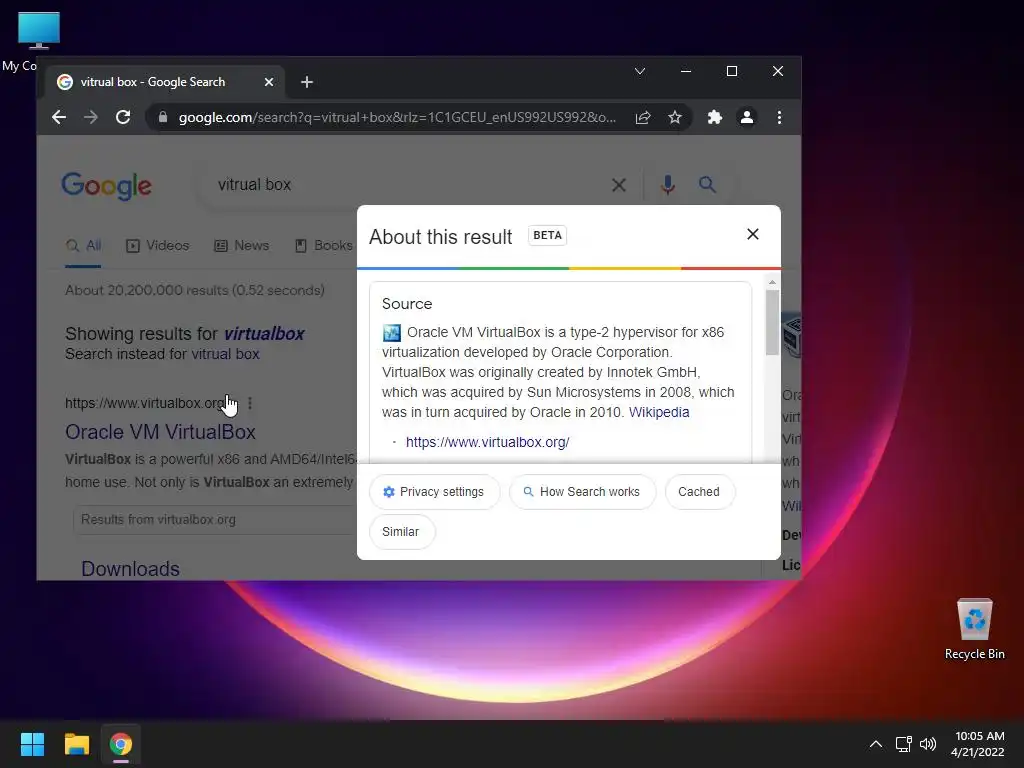
Task: Click the 'Source' heading text
Action: [407, 304]
